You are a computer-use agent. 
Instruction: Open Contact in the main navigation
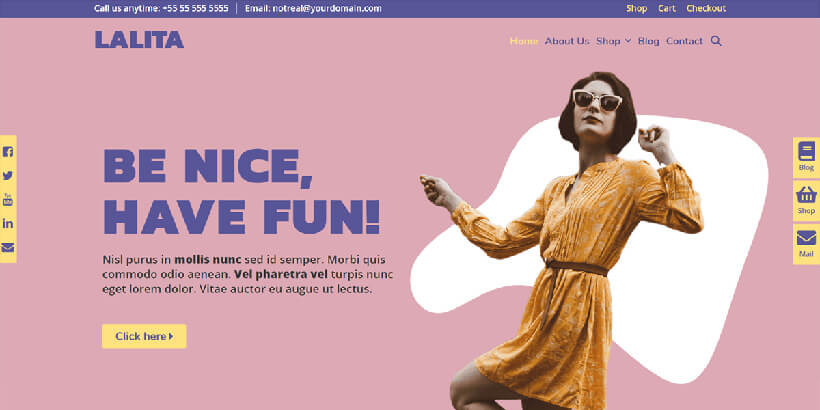pyautogui.click(x=684, y=41)
